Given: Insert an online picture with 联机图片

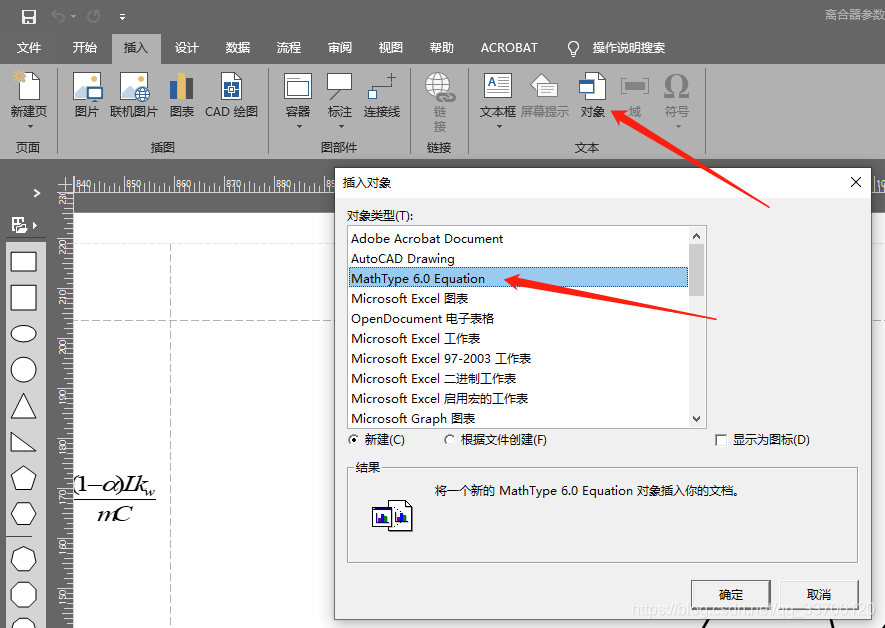Looking at the screenshot, I should coord(134,95).
